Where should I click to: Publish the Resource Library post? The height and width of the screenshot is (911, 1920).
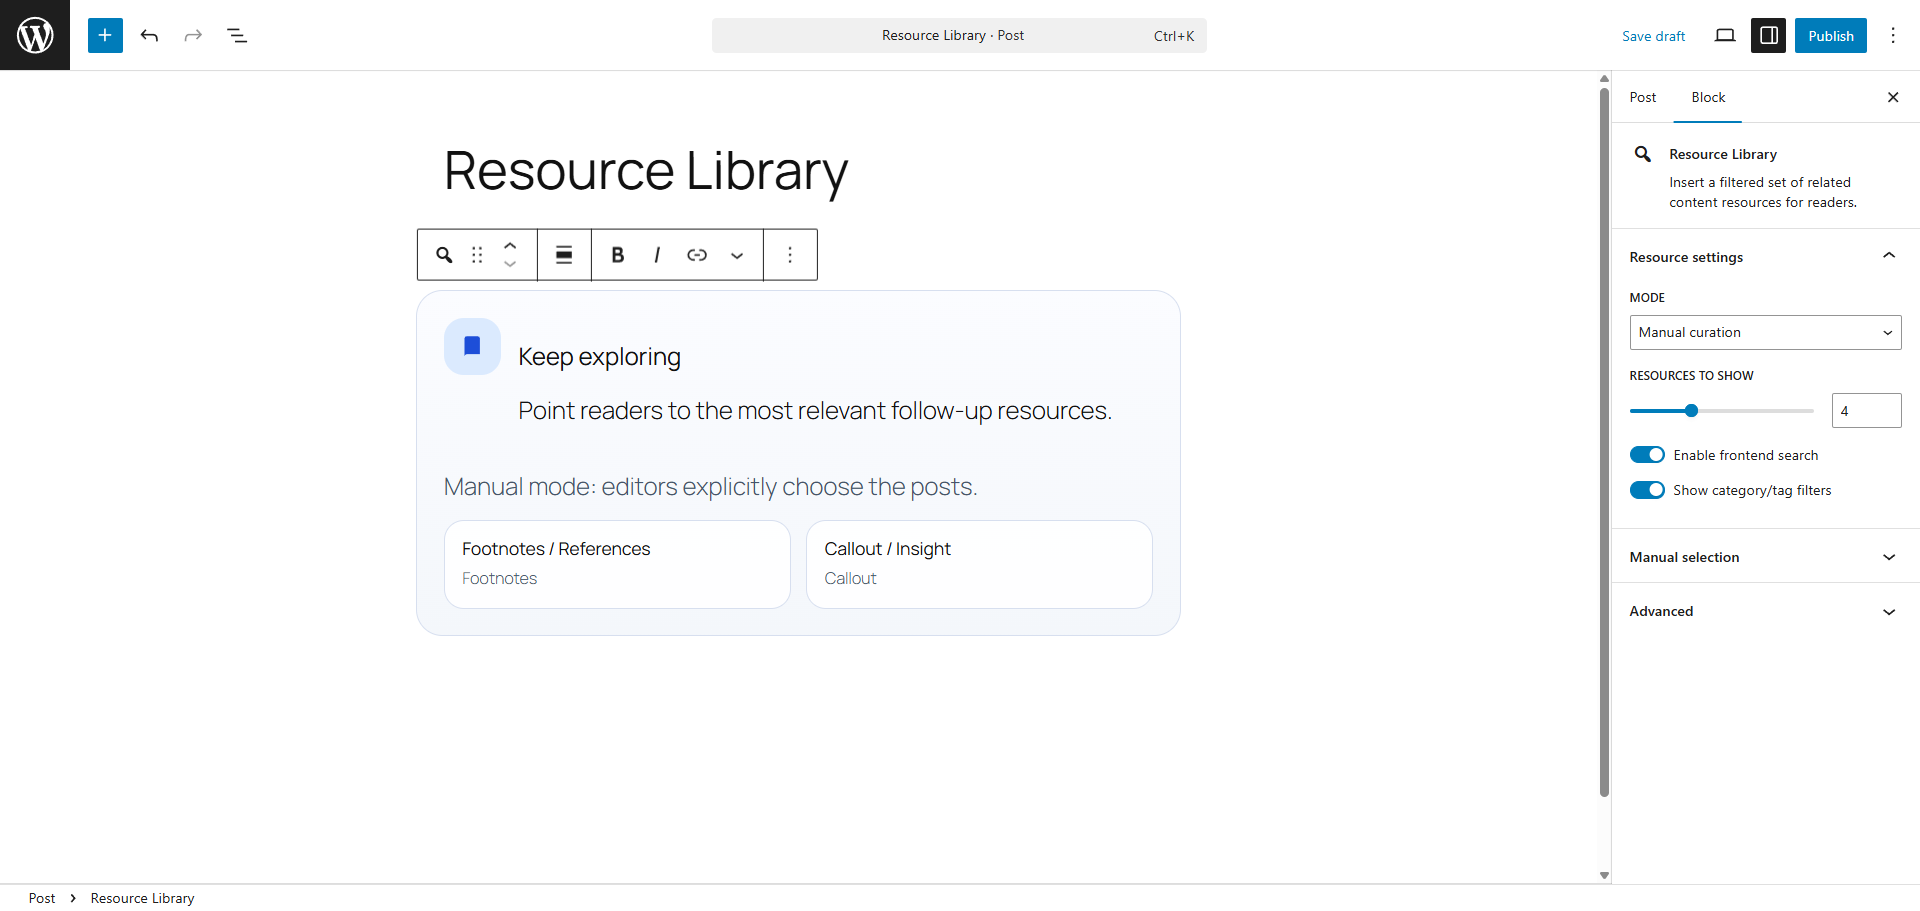[1831, 35]
